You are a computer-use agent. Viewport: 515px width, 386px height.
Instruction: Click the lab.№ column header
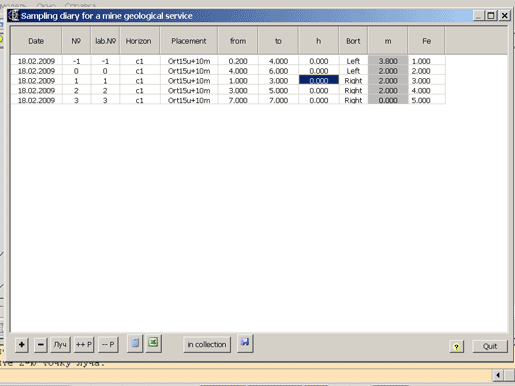click(x=105, y=41)
